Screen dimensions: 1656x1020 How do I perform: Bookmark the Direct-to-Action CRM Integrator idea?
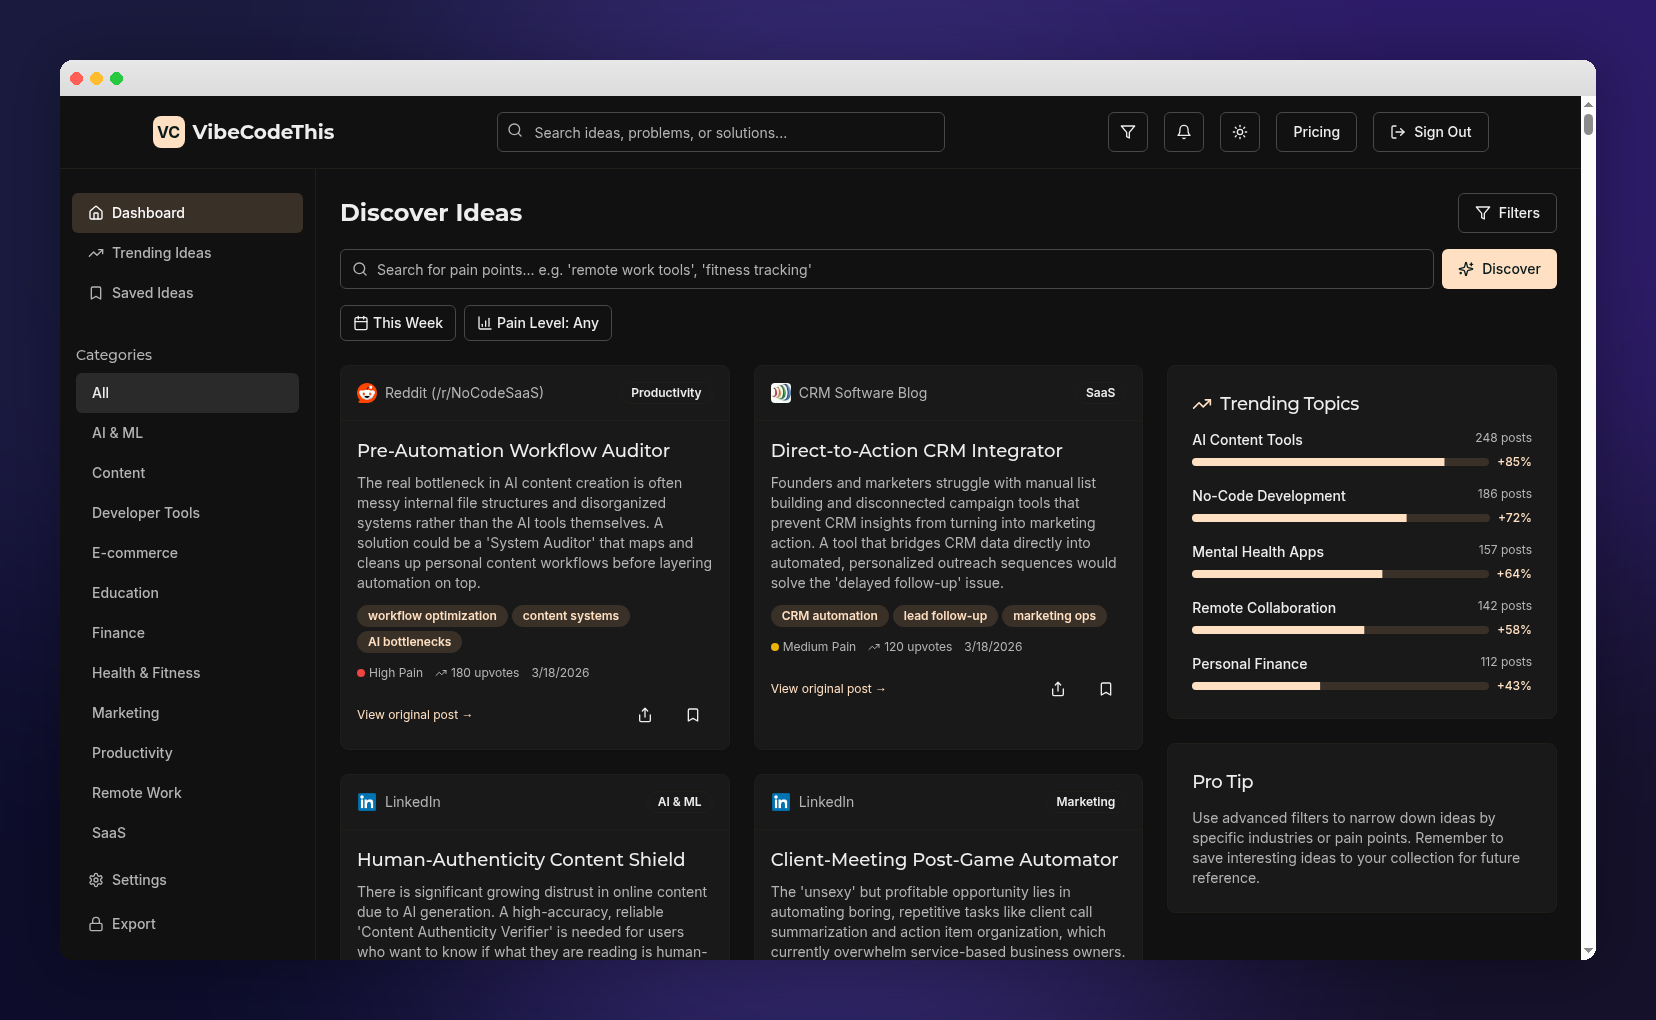tap(1106, 689)
